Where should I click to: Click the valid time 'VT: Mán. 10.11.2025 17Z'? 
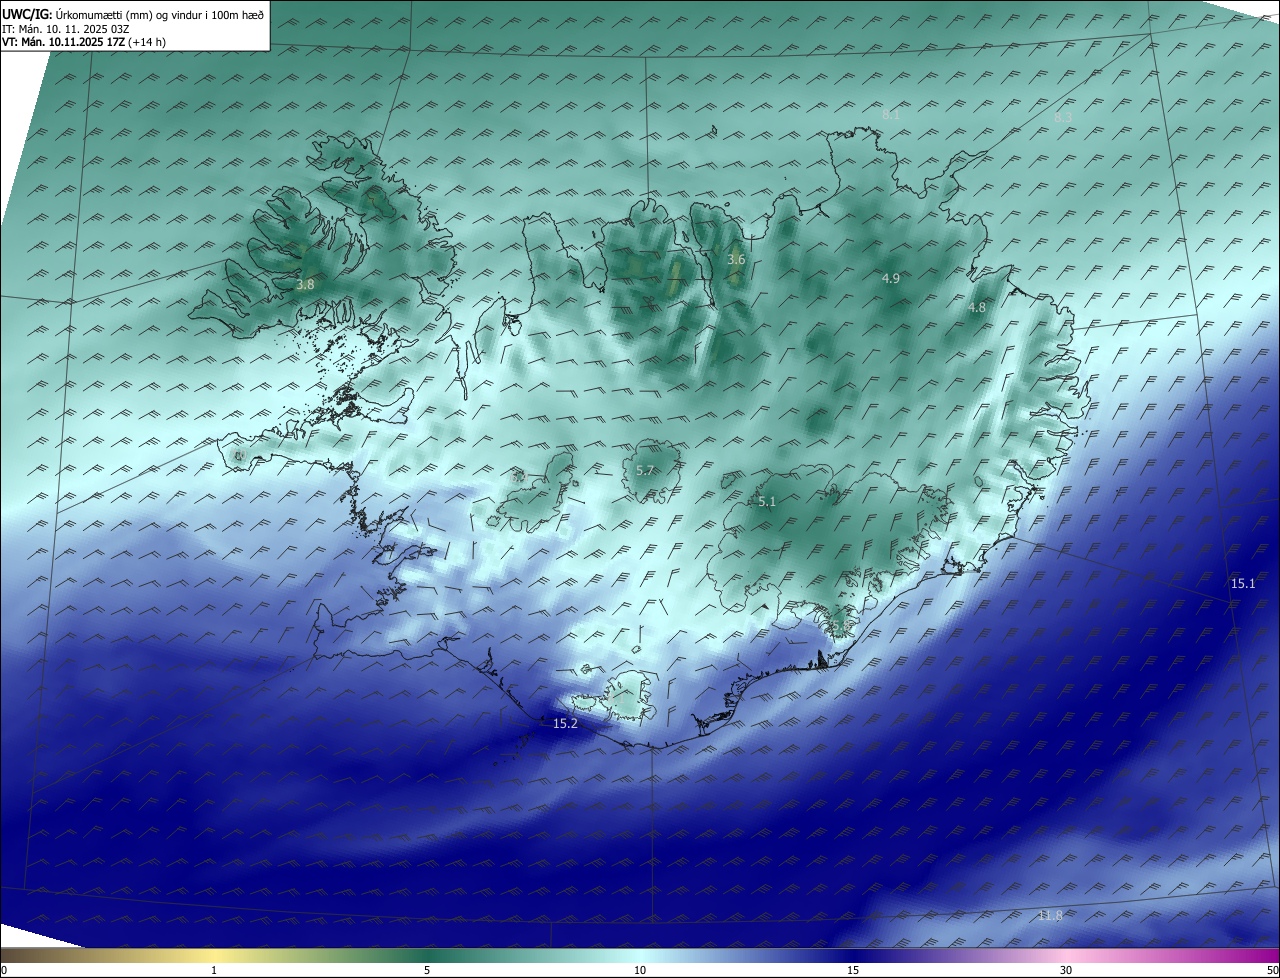click(x=63, y=42)
